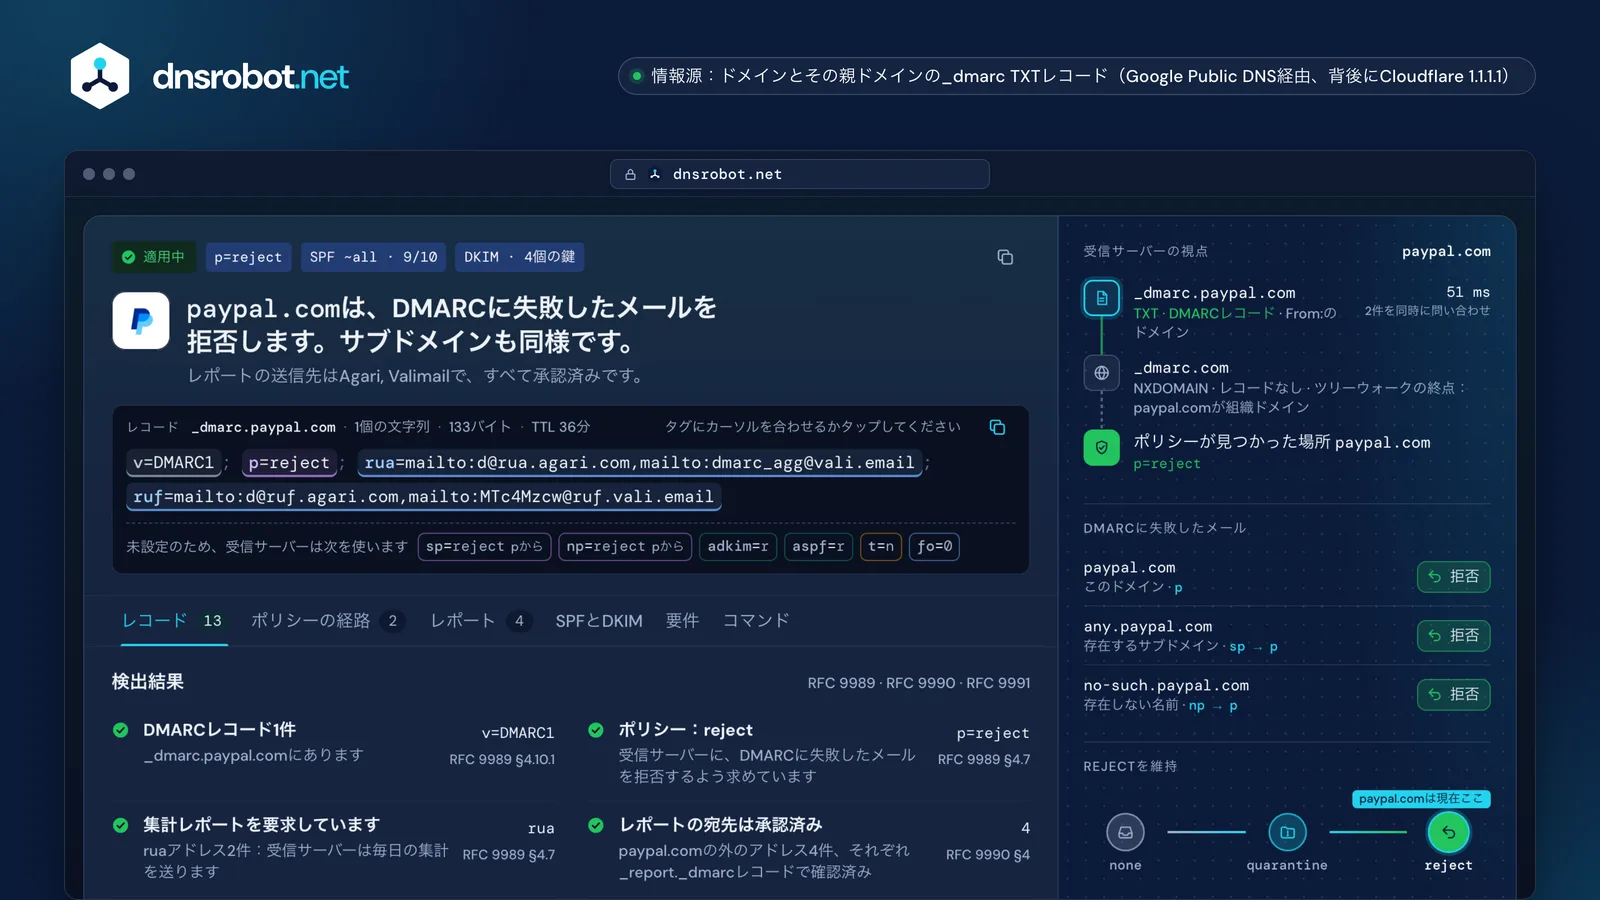1600x900 pixels.
Task: Click the green check next to ポリシー：reject
Action: pos(596,730)
